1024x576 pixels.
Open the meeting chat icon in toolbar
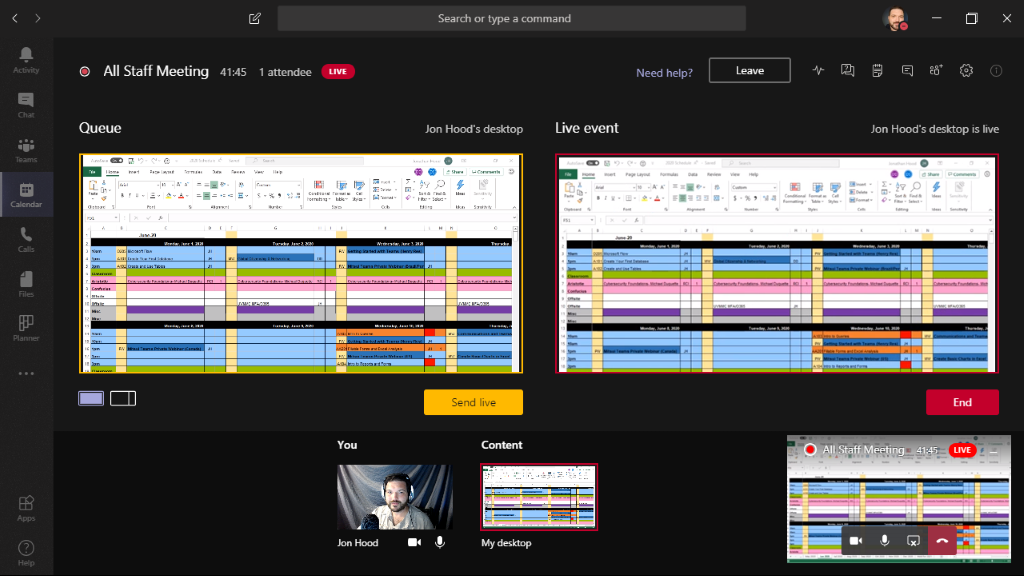pyautogui.click(x=907, y=71)
